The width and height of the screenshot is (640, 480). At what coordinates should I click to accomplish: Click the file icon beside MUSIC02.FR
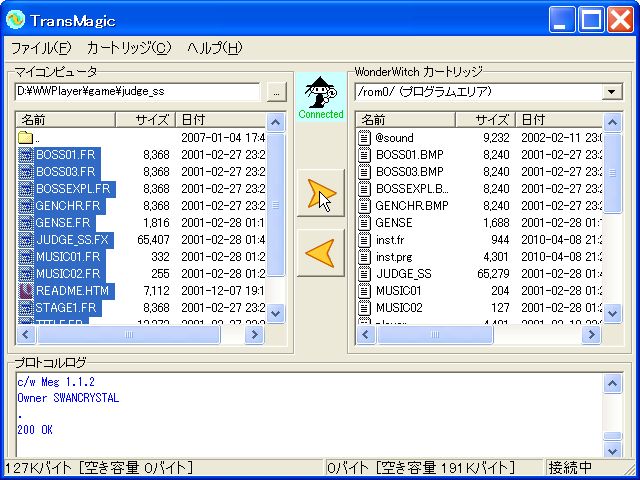26,273
